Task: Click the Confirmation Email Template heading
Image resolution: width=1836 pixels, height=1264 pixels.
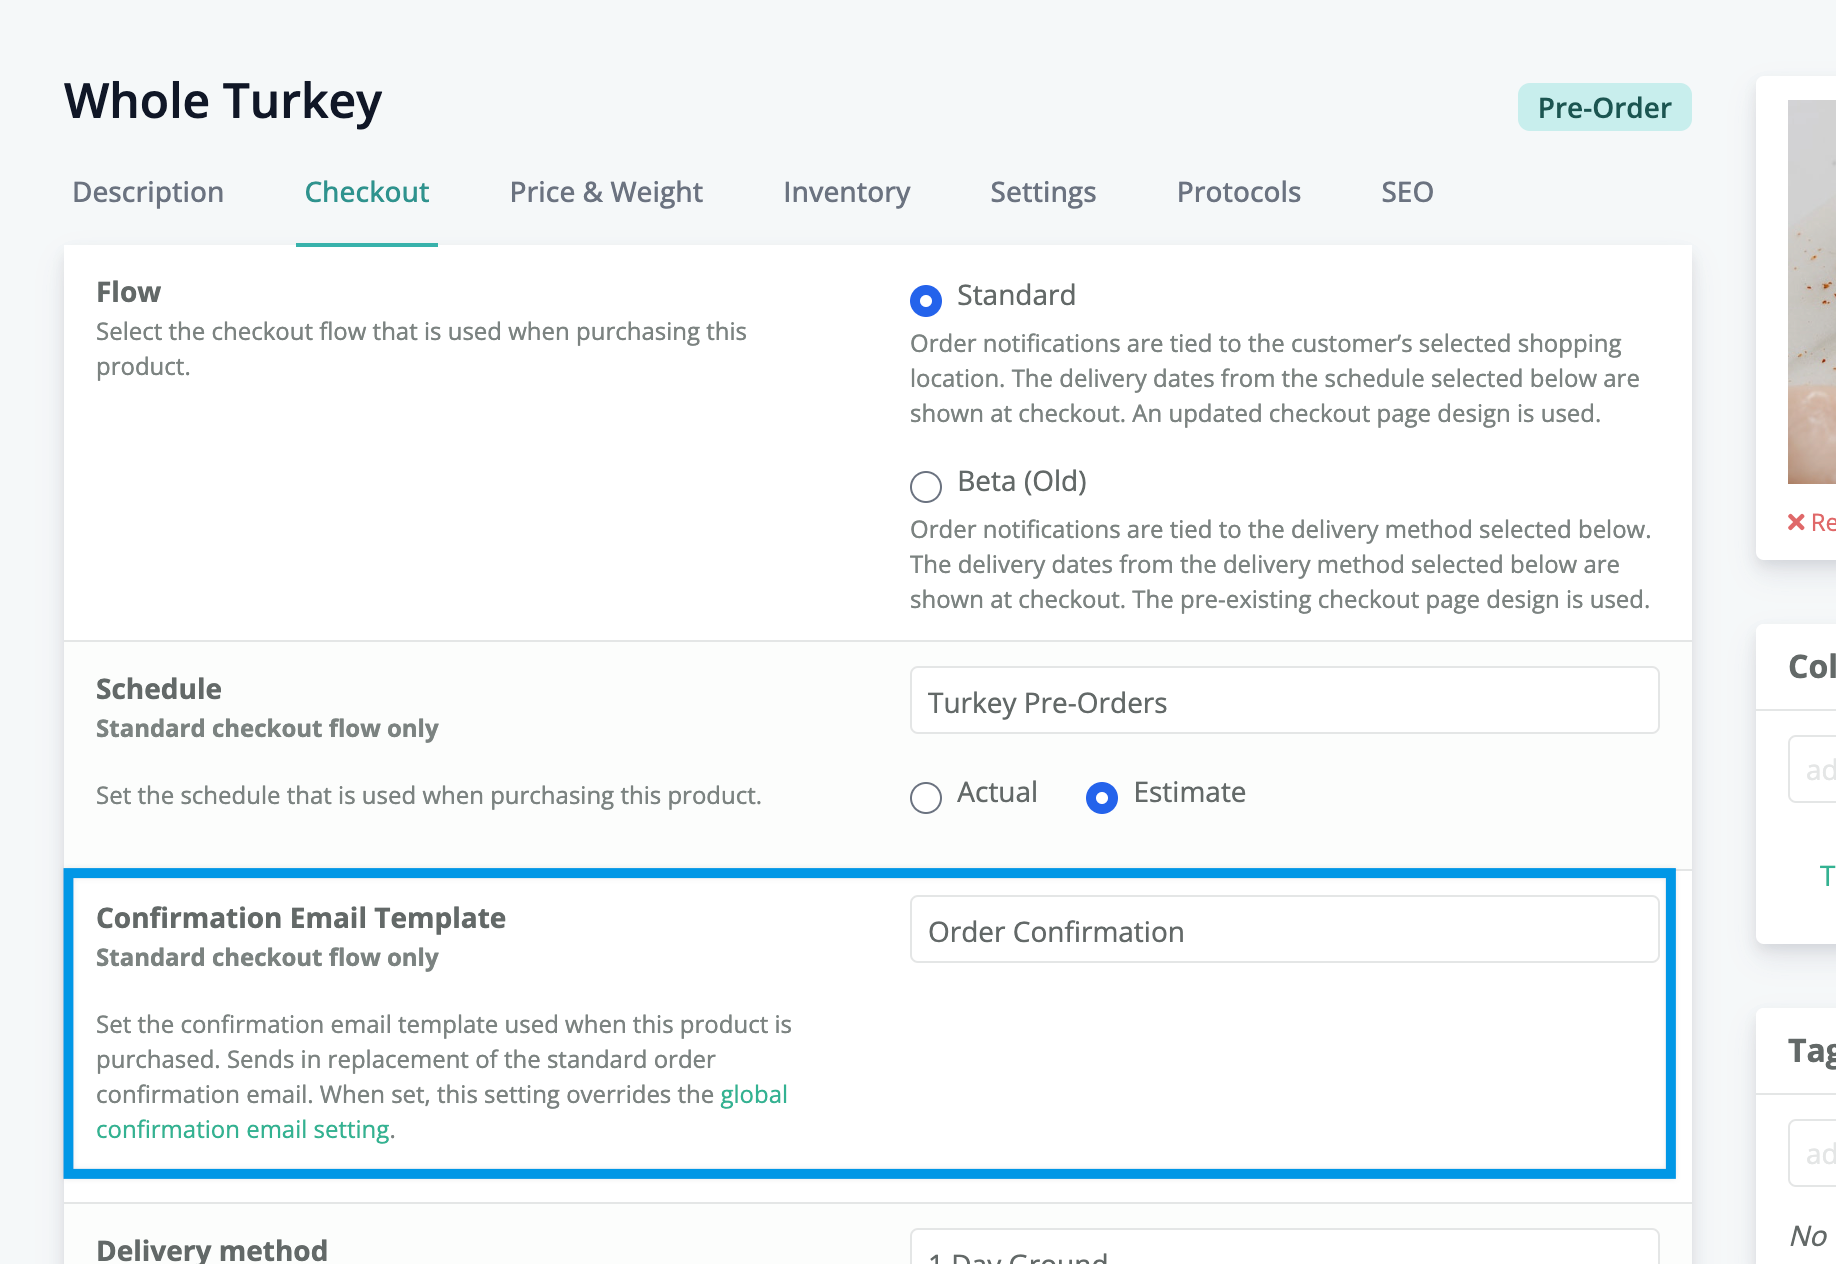Action: [301, 918]
